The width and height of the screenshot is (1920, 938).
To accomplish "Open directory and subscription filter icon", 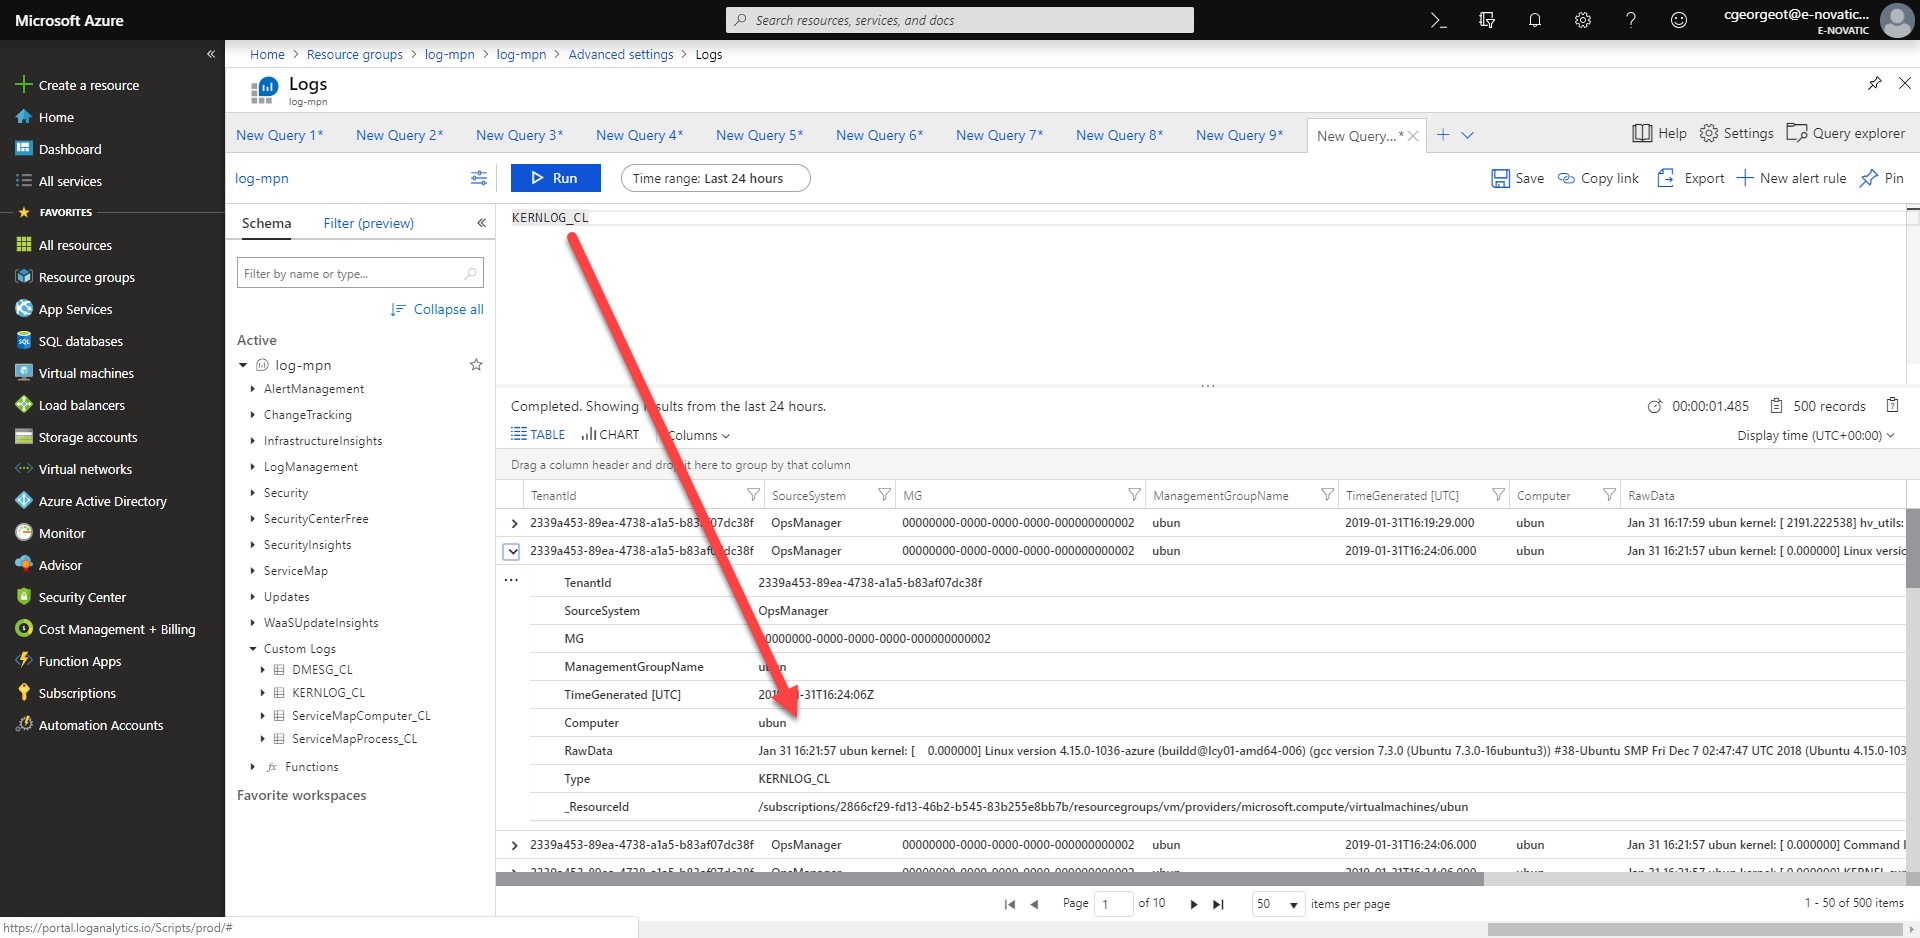I will [x=1487, y=20].
